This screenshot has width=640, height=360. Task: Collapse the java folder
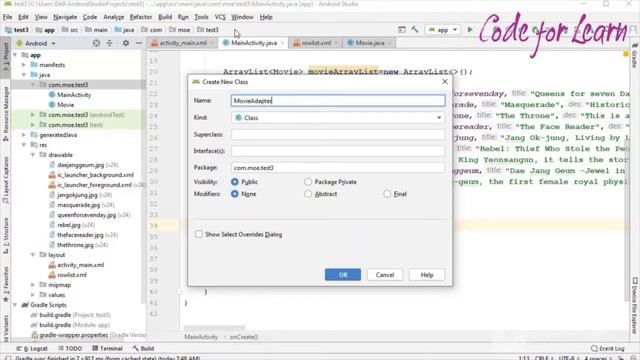click(24, 75)
